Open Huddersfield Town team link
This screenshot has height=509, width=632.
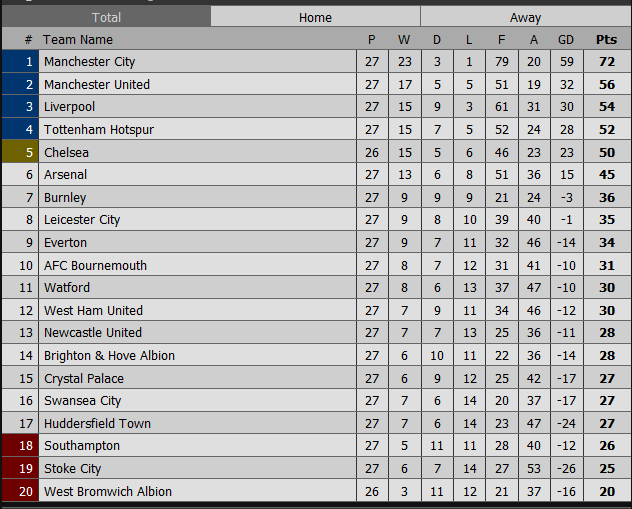[97, 423]
